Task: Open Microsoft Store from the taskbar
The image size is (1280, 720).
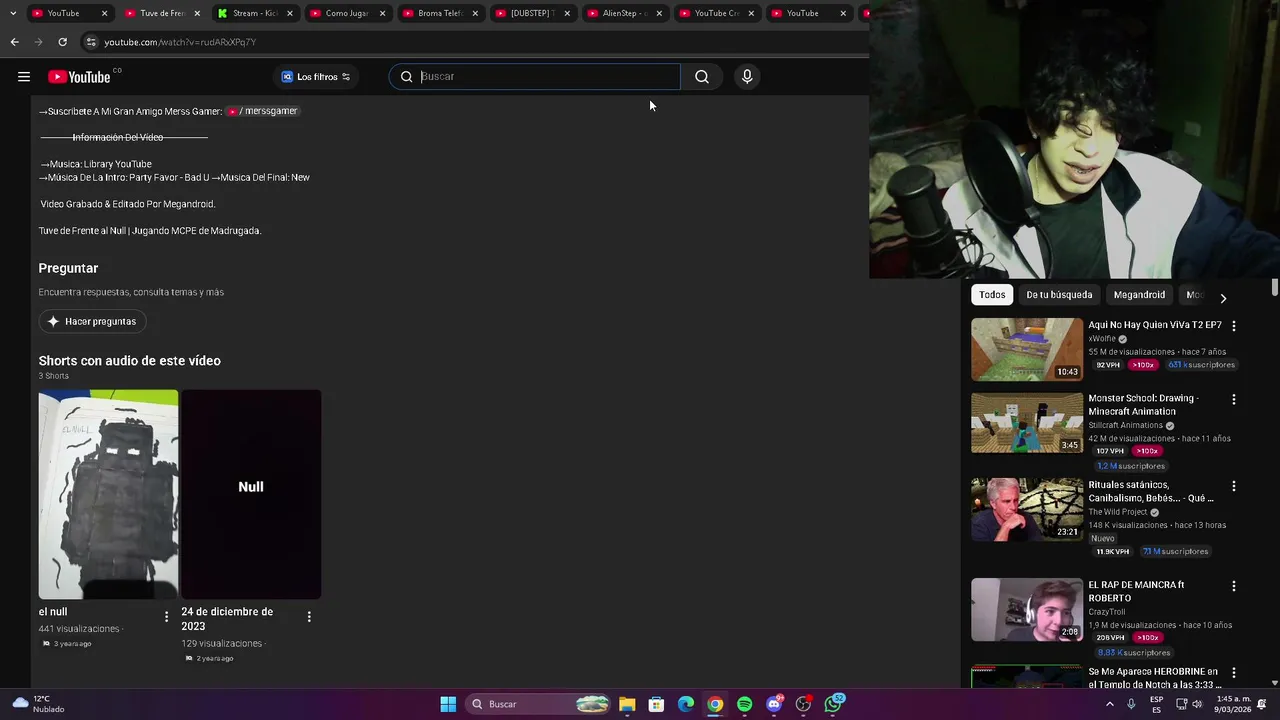Action: pyautogui.click(x=656, y=704)
